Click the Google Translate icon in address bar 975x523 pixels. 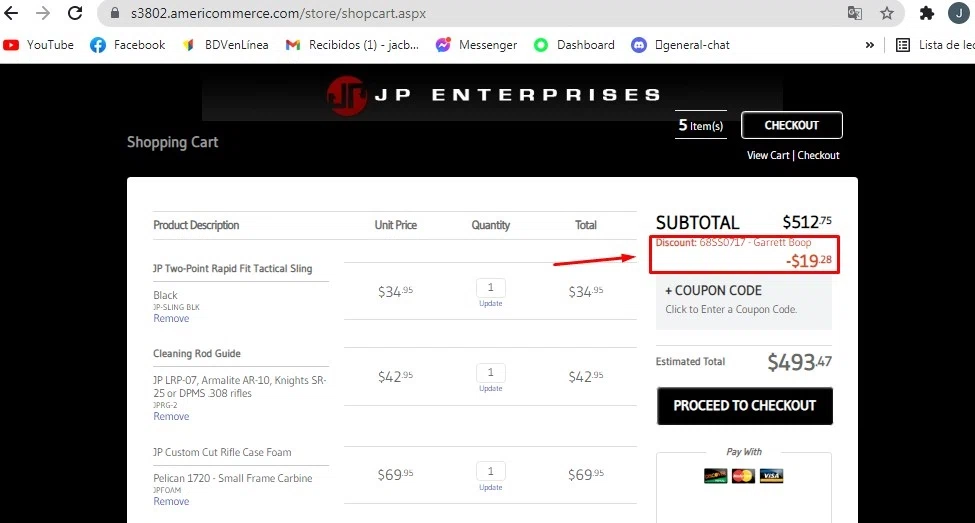tap(855, 14)
